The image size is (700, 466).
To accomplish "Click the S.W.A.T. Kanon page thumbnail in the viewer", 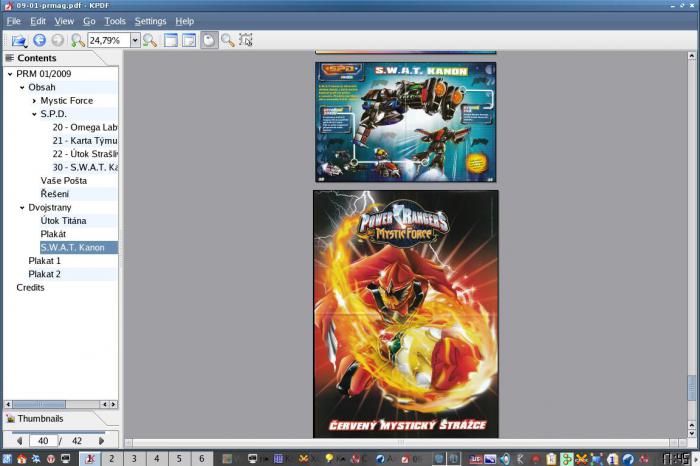I will (406, 122).
